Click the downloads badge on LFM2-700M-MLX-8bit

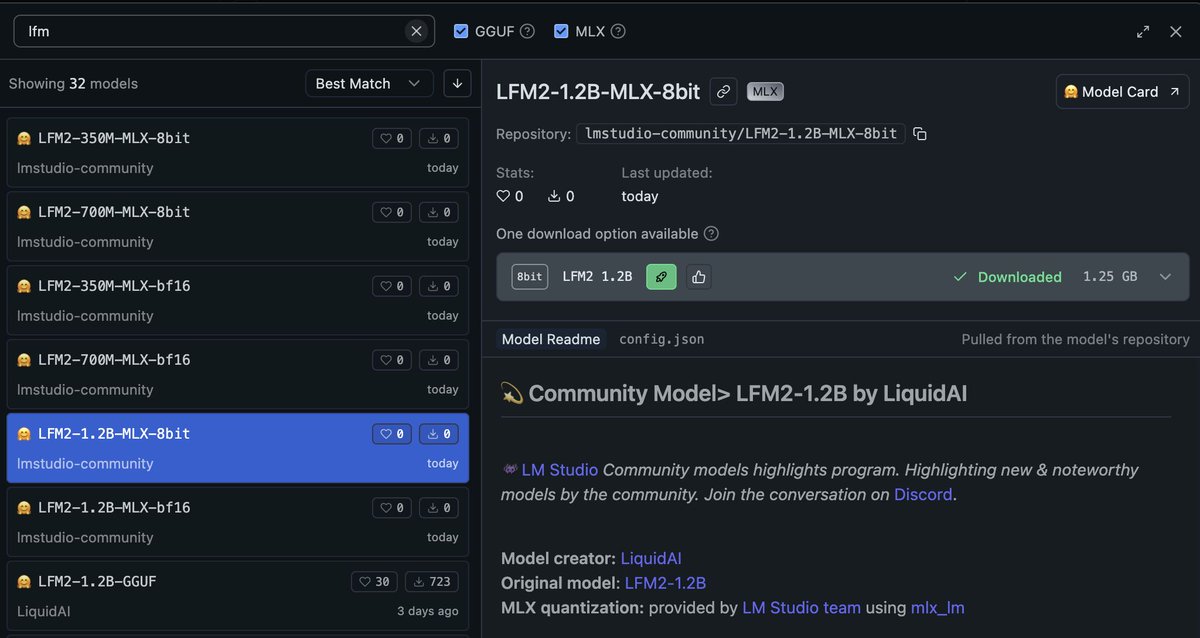click(x=438, y=212)
